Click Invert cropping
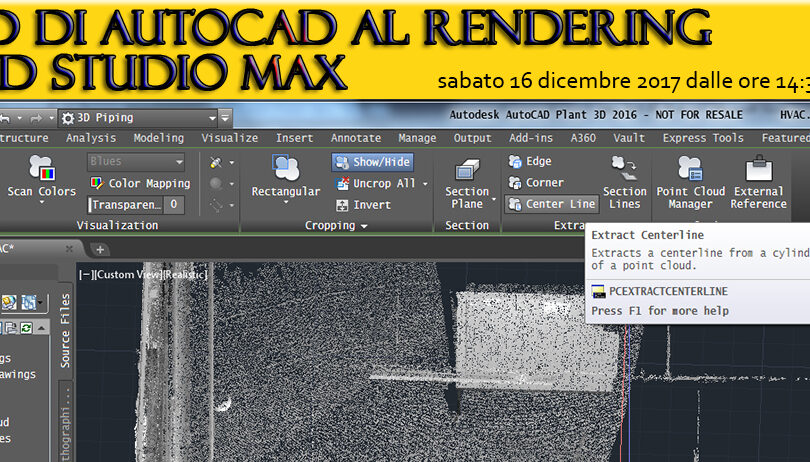The width and height of the screenshot is (810, 462). click(363, 205)
